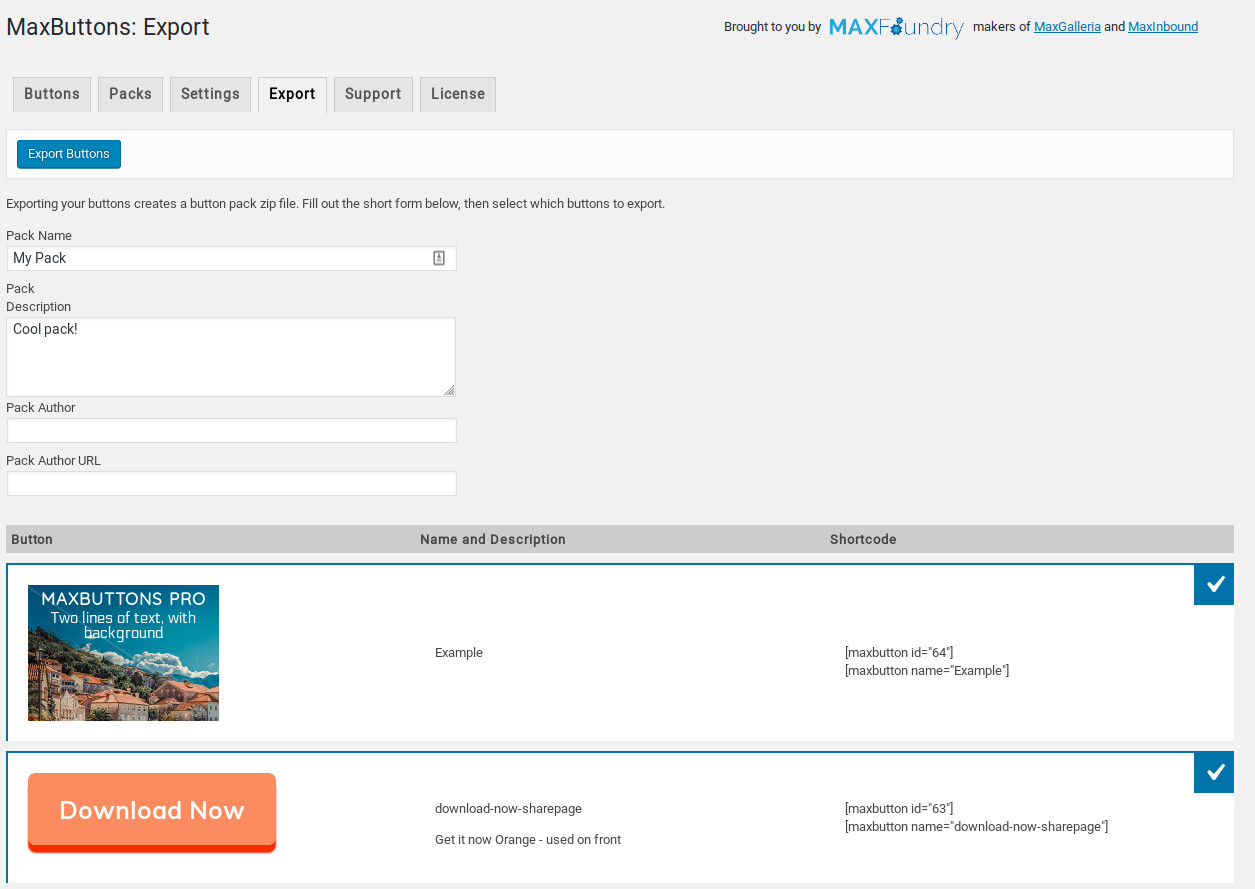
Task: Click the 'MaxButtons: Export' page heading
Action: click(108, 27)
